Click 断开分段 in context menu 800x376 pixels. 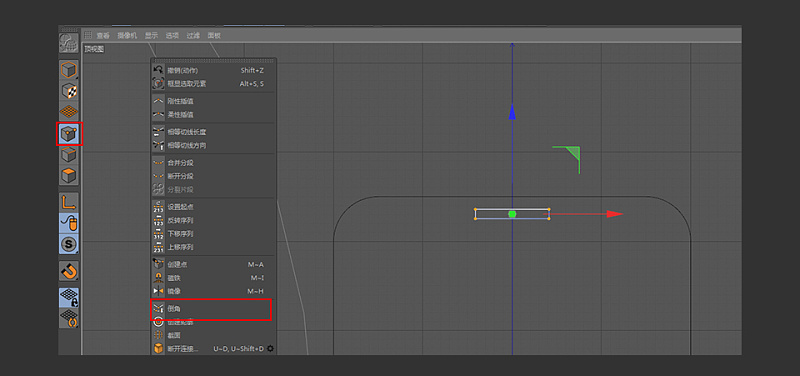point(214,176)
